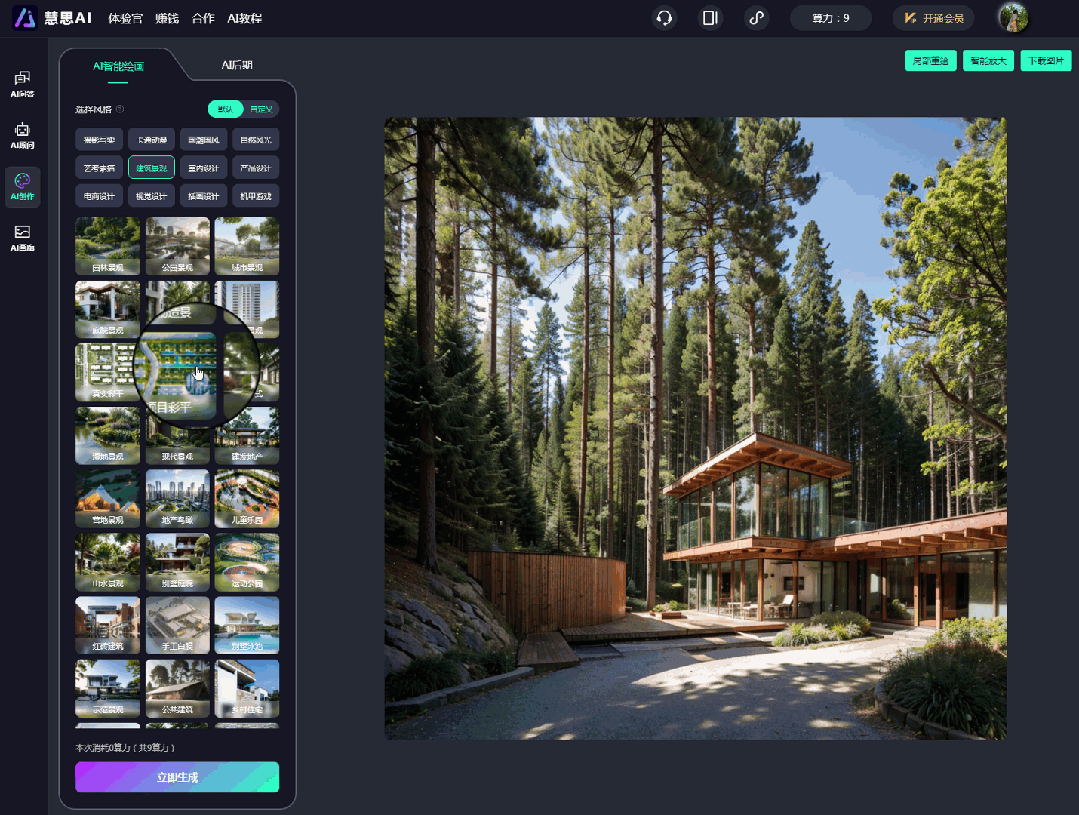Switch style mode to 默认
Screen dimensions: 1079x815
pos(225,109)
